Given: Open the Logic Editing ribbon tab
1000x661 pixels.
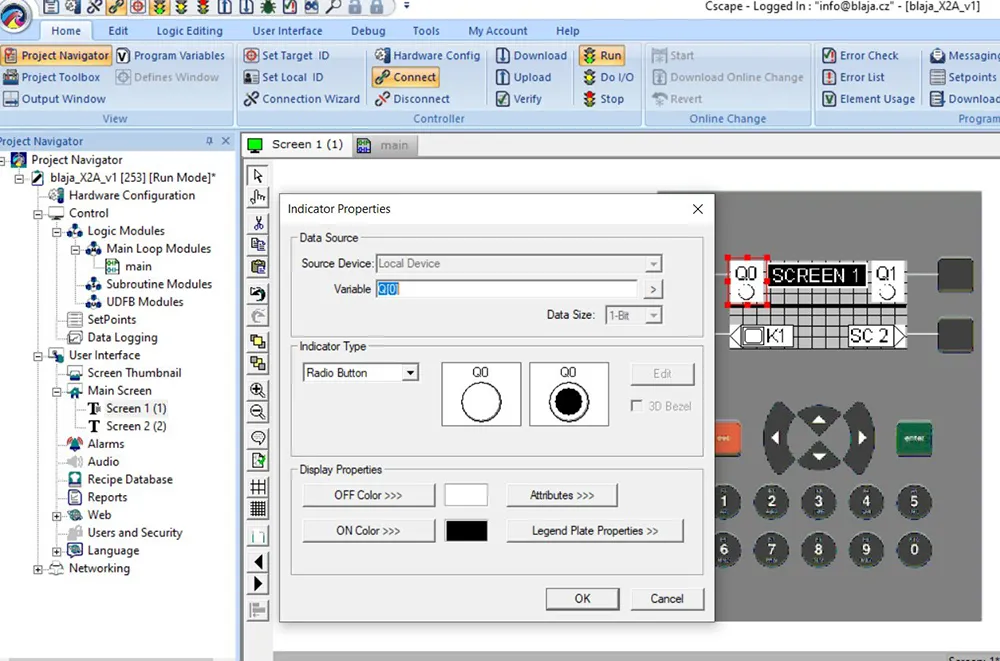Looking at the screenshot, I should point(189,31).
